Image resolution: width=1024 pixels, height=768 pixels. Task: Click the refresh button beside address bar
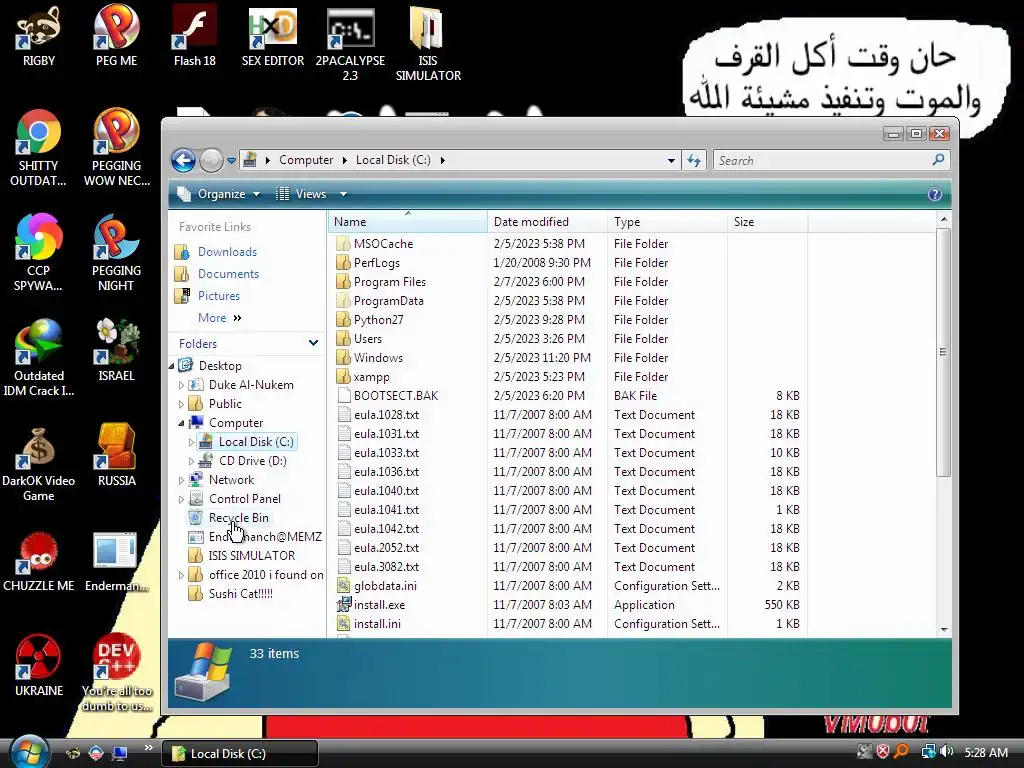pos(694,160)
